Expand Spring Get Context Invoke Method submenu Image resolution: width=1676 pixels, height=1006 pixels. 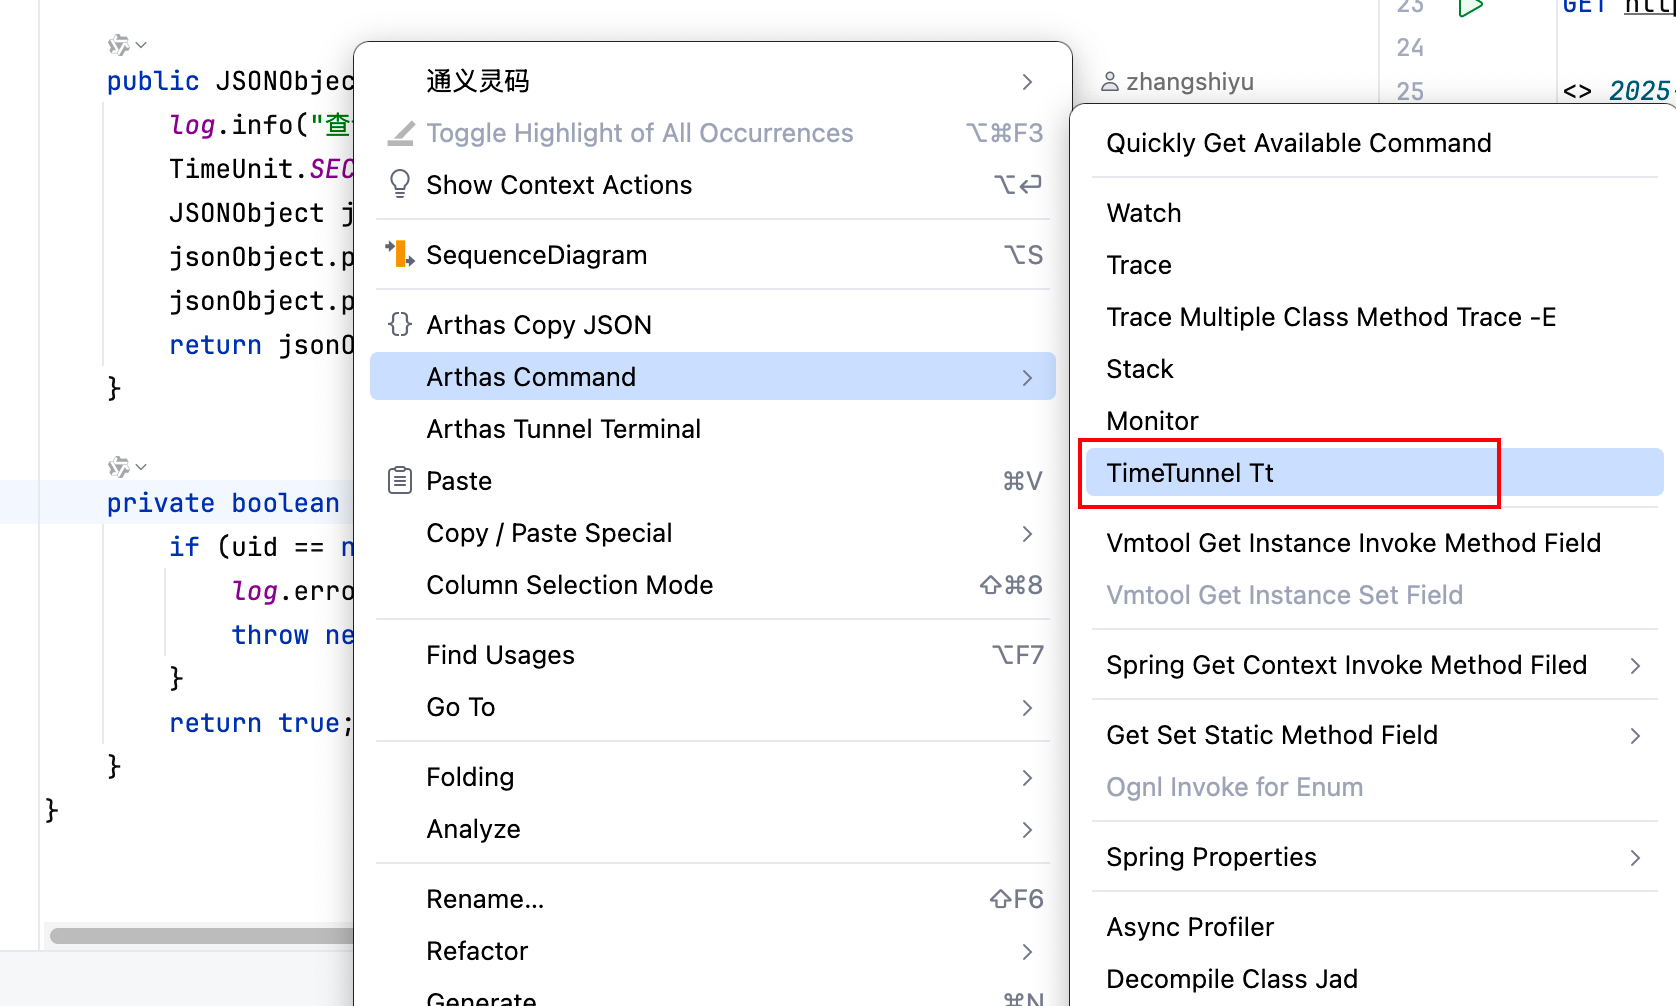click(1635, 666)
